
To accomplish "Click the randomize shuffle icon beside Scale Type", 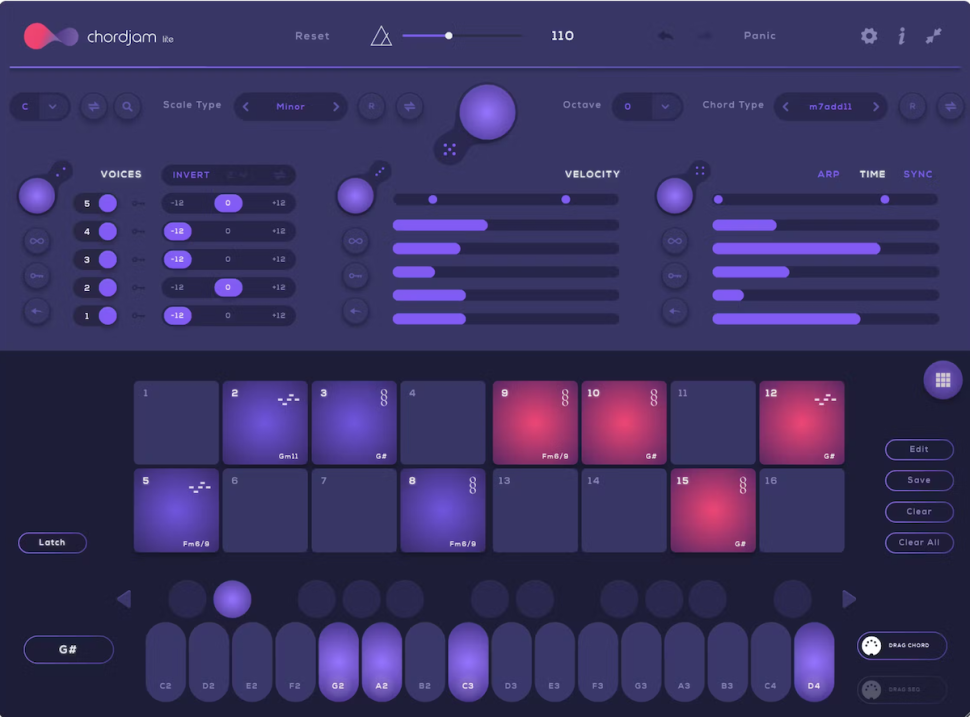I will click(x=93, y=106).
